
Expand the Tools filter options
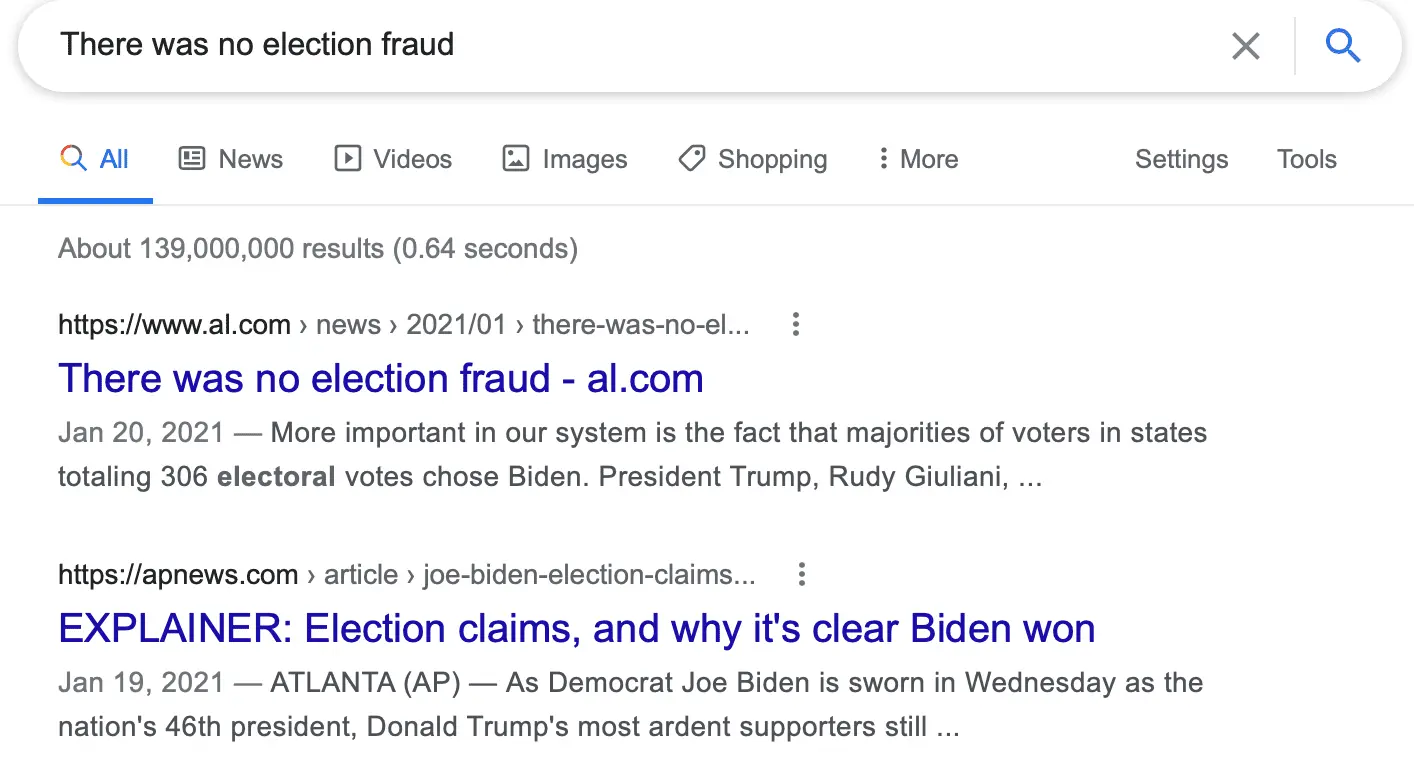pyautogui.click(x=1306, y=159)
